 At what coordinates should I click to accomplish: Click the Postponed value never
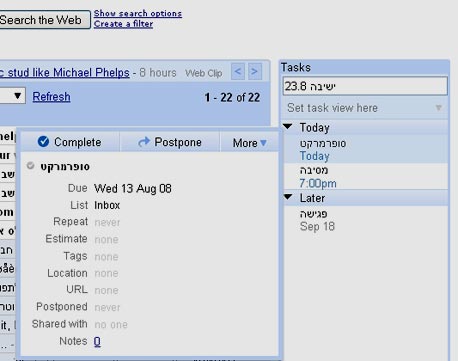tap(107, 307)
